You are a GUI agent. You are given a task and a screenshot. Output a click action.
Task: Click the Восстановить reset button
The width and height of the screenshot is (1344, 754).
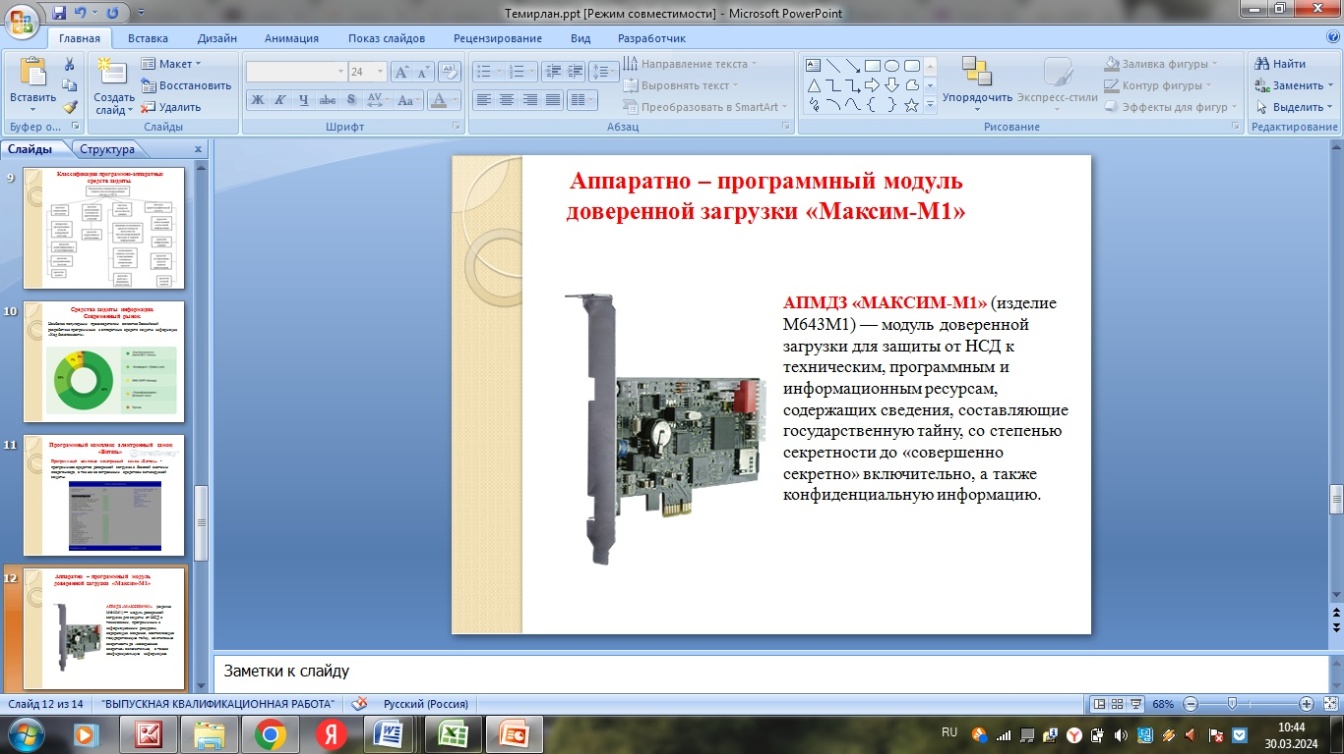click(x=186, y=86)
